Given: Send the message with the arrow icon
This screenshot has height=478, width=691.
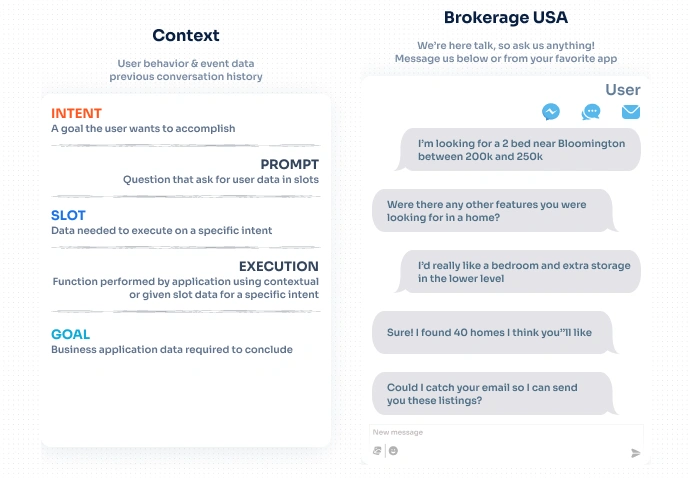Looking at the screenshot, I should click(x=635, y=453).
